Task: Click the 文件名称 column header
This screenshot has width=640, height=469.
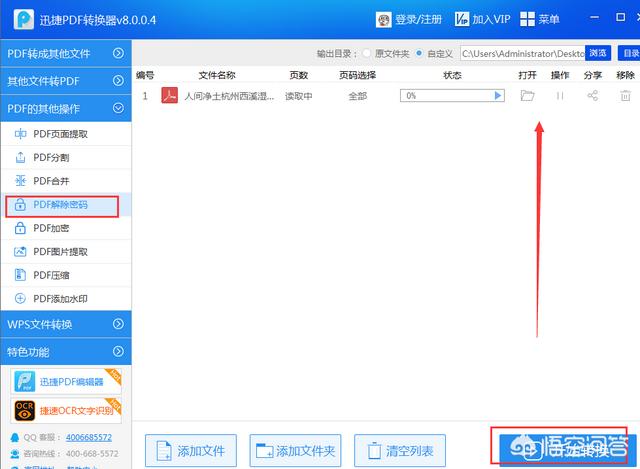Action: click(x=217, y=75)
